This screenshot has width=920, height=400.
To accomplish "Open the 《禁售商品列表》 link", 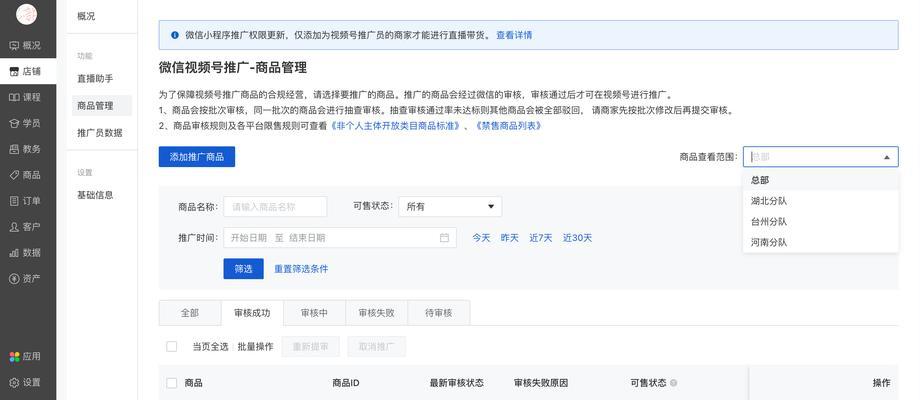I will (x=508, y=126).
